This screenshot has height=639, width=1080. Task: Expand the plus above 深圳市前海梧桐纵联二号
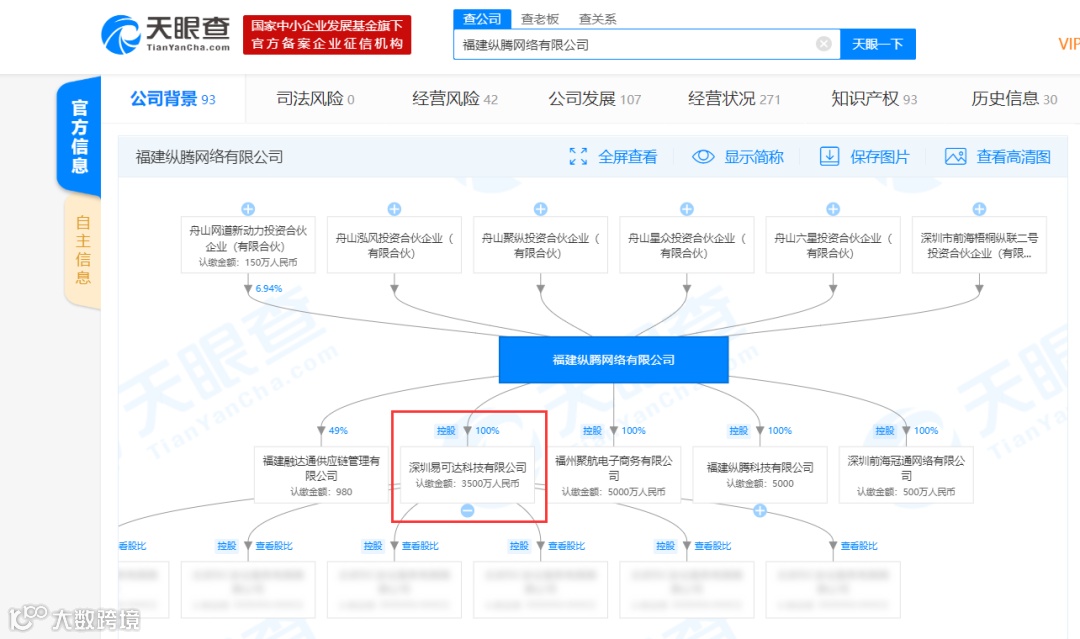click(x=979, y=209)
